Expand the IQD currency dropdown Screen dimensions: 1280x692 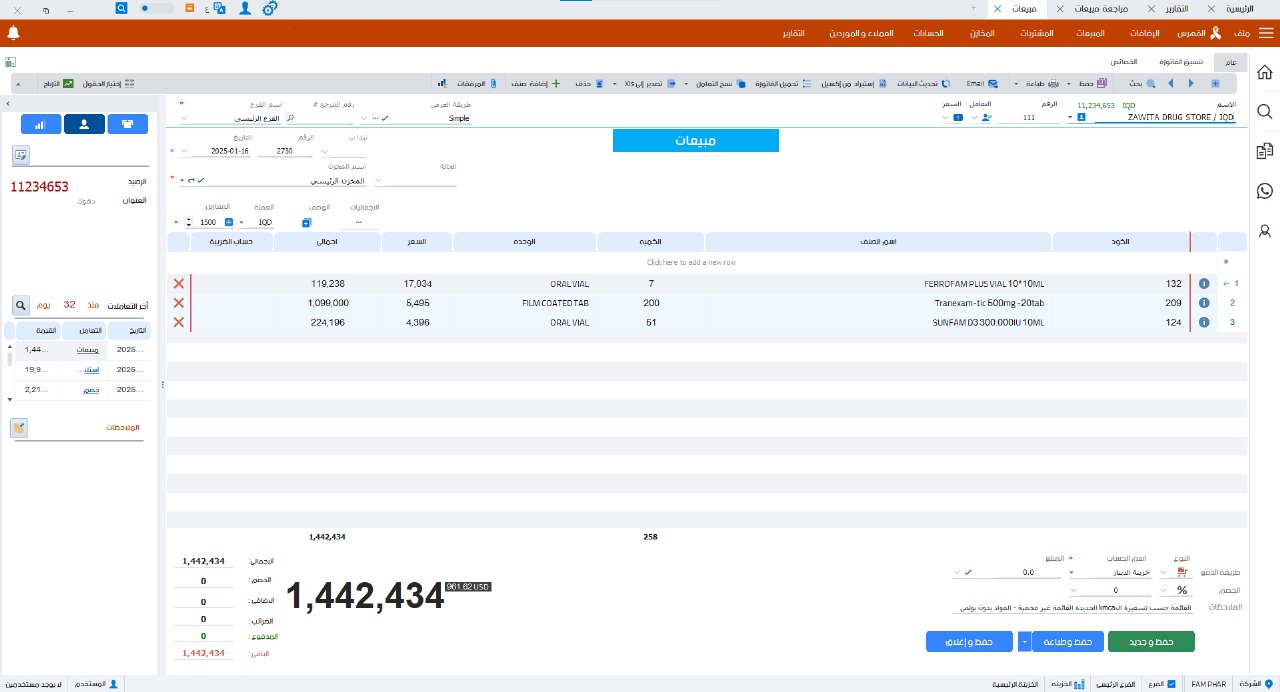tap(242, 222)
